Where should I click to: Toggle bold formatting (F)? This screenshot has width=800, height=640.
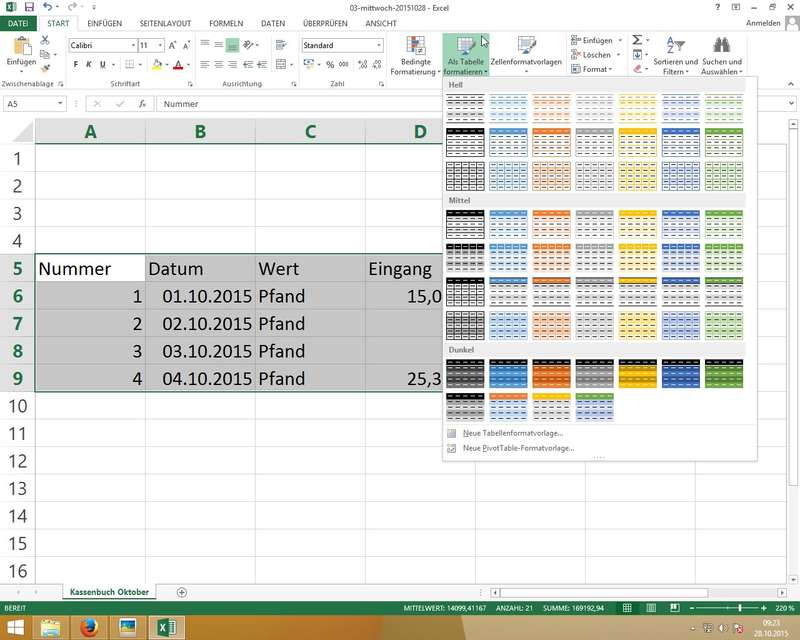(75, 65)
